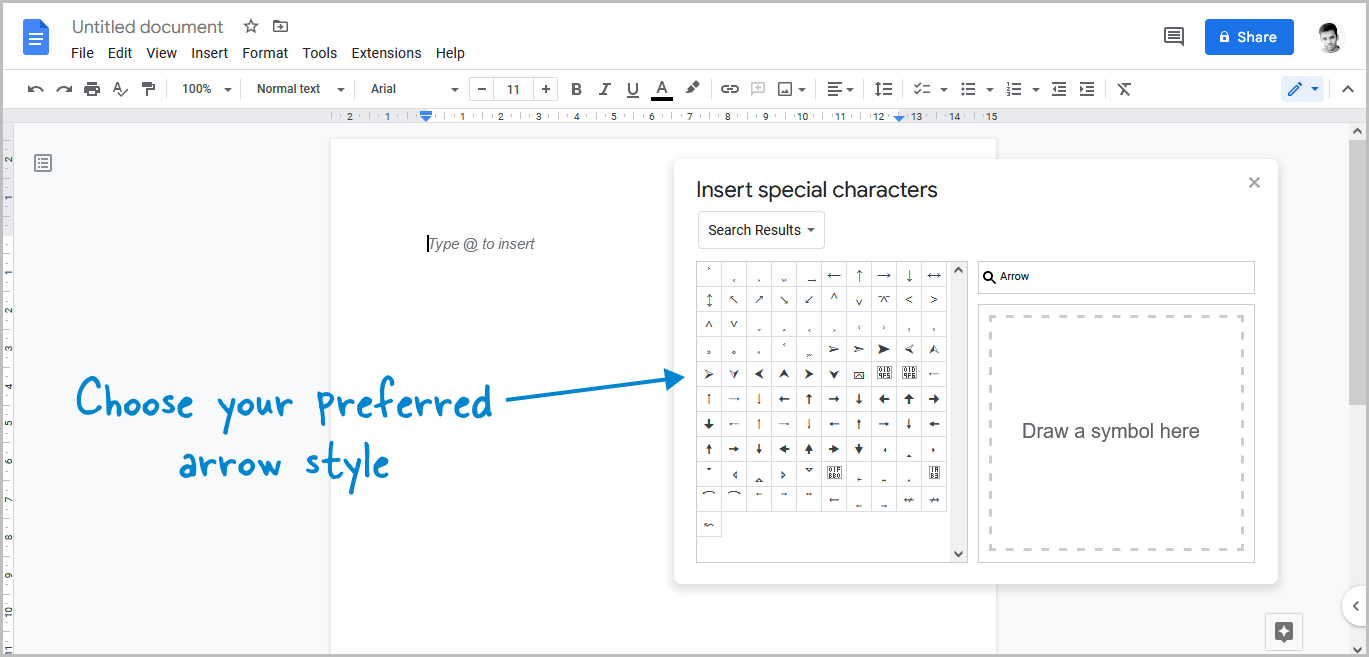The height and width of the screenshot is (657, 1369).
Task: Toggle bold formatting
Action: pyautogui.click(x=576, y=88)
